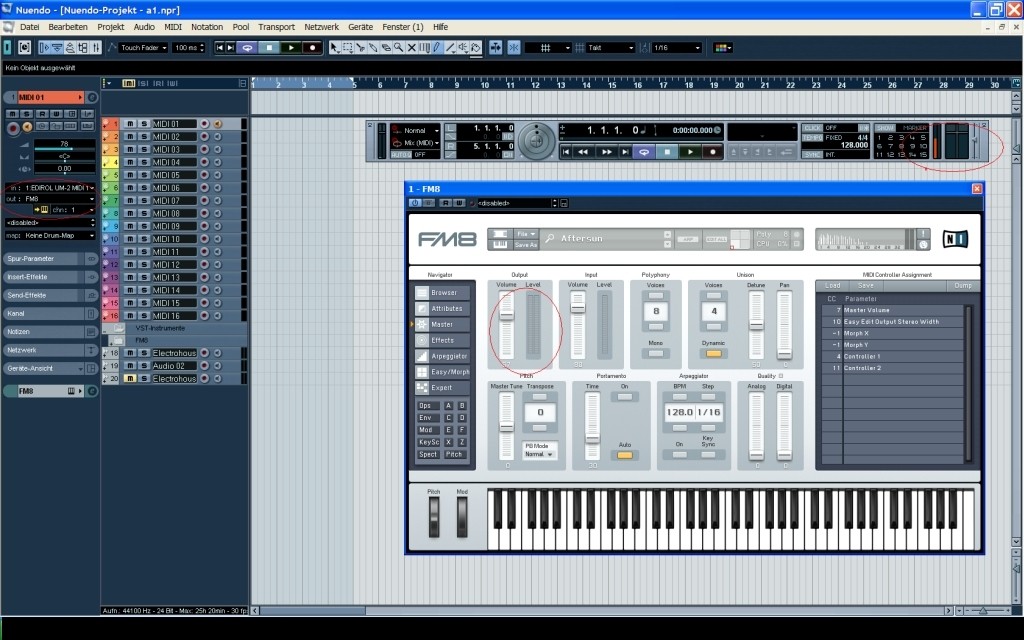This screenshot has width=1024, height=640.
Task: Click the stop button in the floating transport panel
Action: [x=667, y=152]
